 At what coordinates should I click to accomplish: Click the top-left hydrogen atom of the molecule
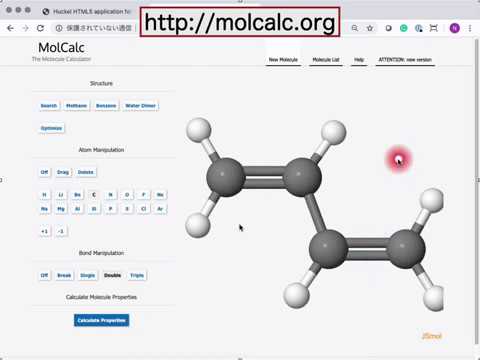click(199, 130)
